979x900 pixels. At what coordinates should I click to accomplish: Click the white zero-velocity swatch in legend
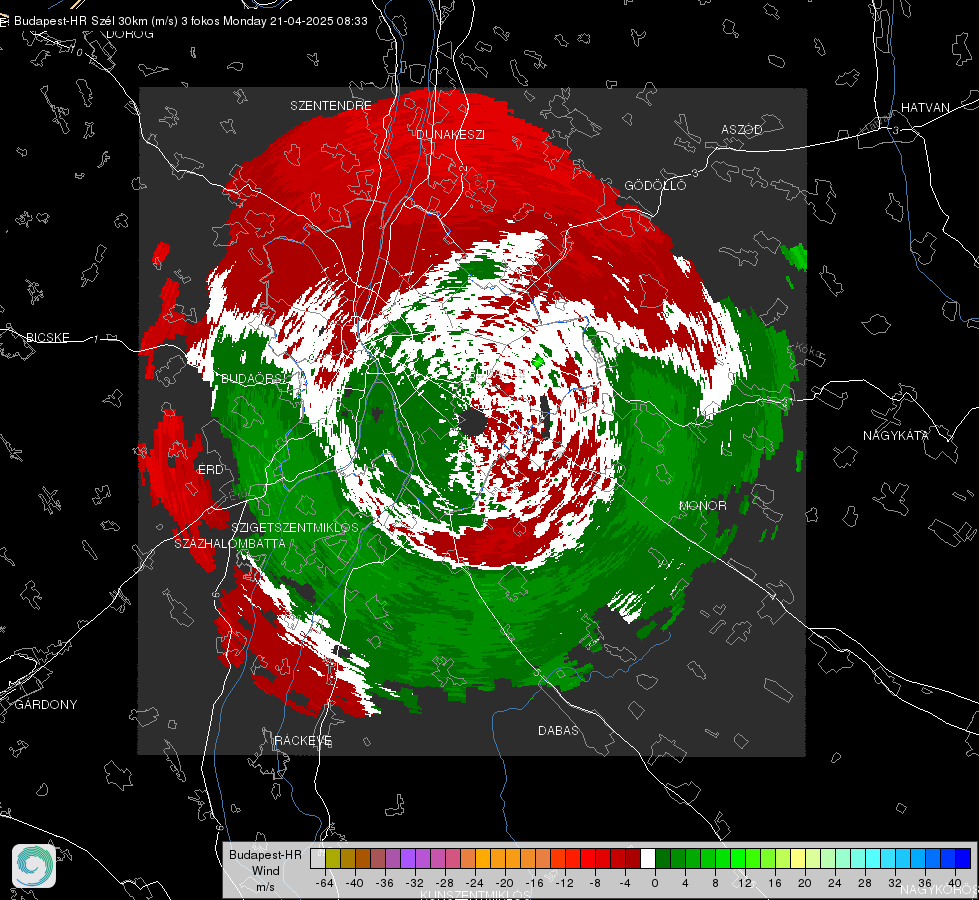coord(648,859)
